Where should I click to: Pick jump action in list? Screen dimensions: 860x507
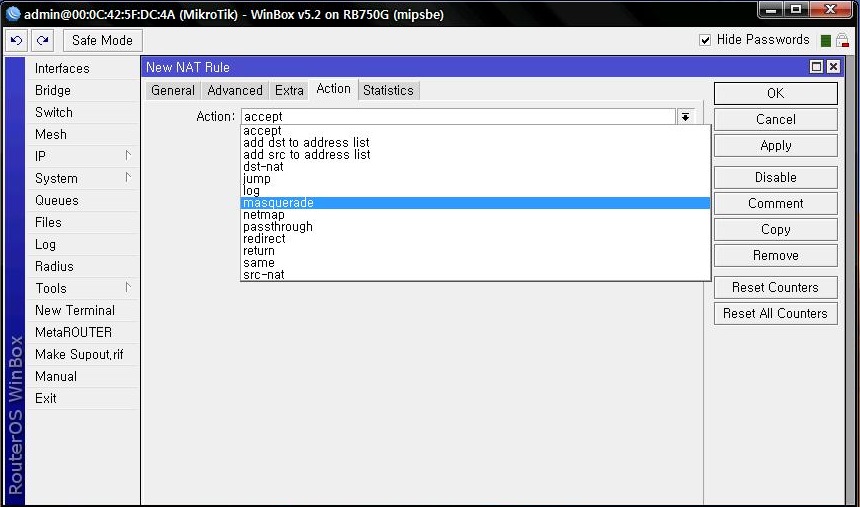coord(476,178)
